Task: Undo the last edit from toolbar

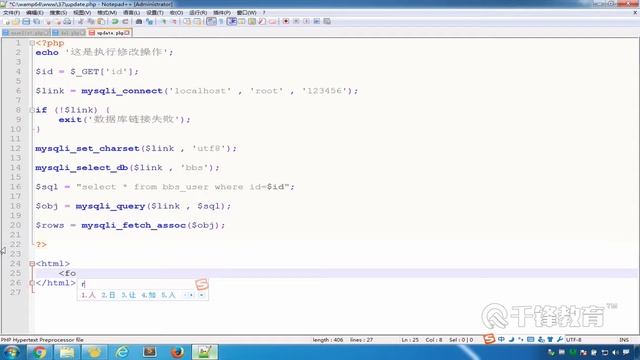Action: (x=115, y=21)
